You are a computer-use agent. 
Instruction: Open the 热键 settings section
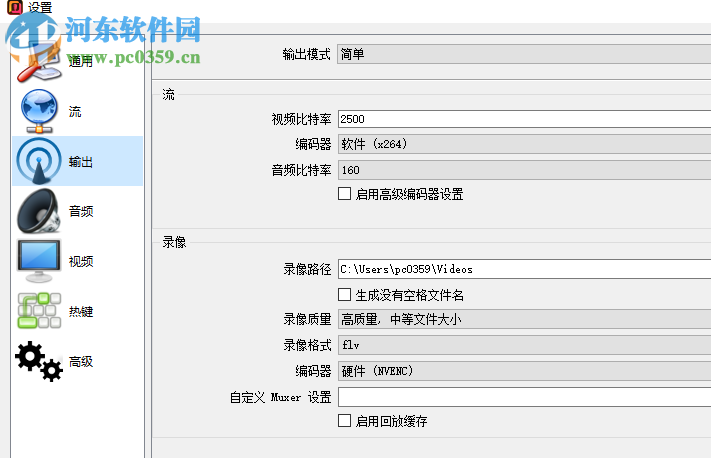click(x=78, y=311)
